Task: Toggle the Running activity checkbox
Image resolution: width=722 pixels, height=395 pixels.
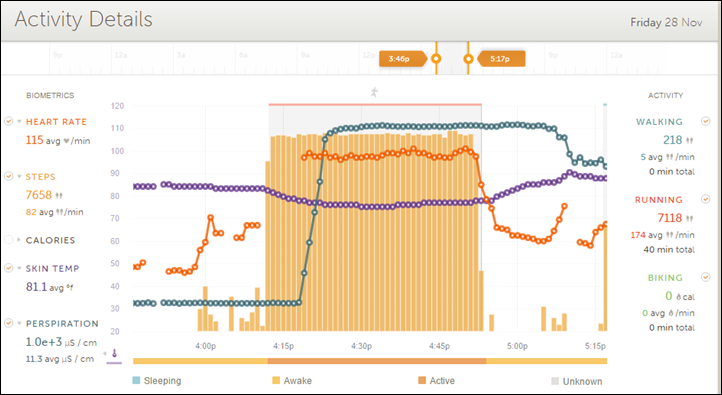Action: coord(705,199)
